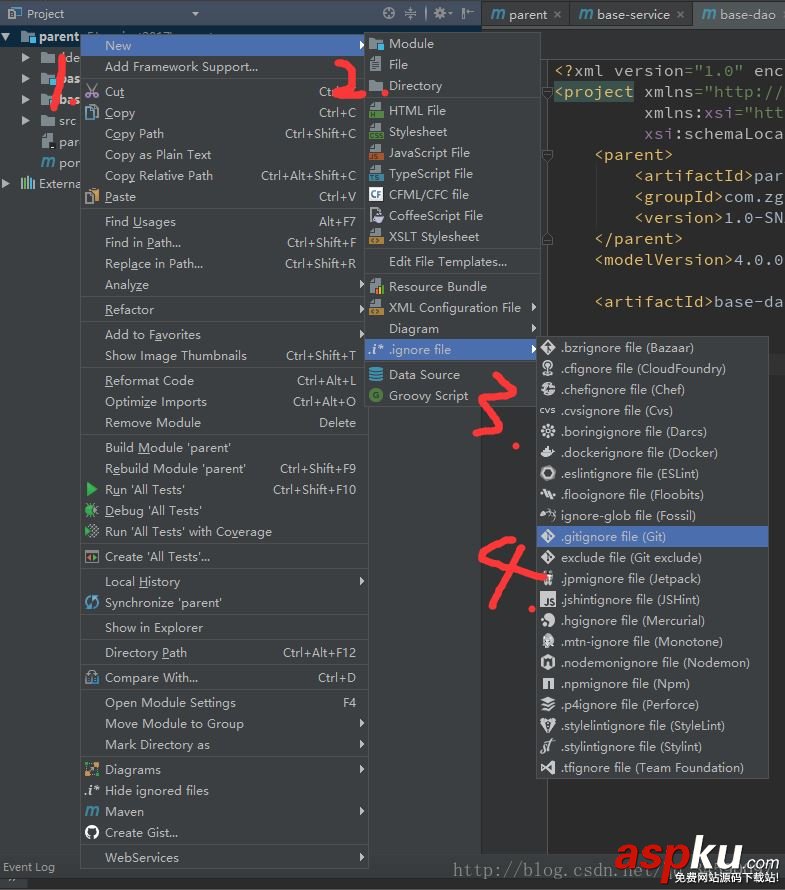
Task: Click the .bzrignore file (Bazaar) entry
Action: pos(652,347)
